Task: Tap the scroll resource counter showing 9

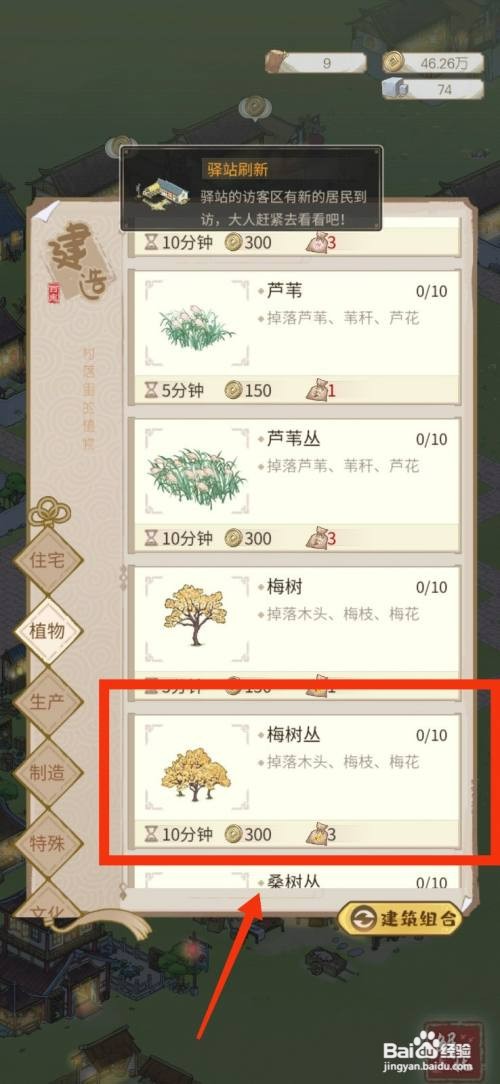Action: [316, 62]
